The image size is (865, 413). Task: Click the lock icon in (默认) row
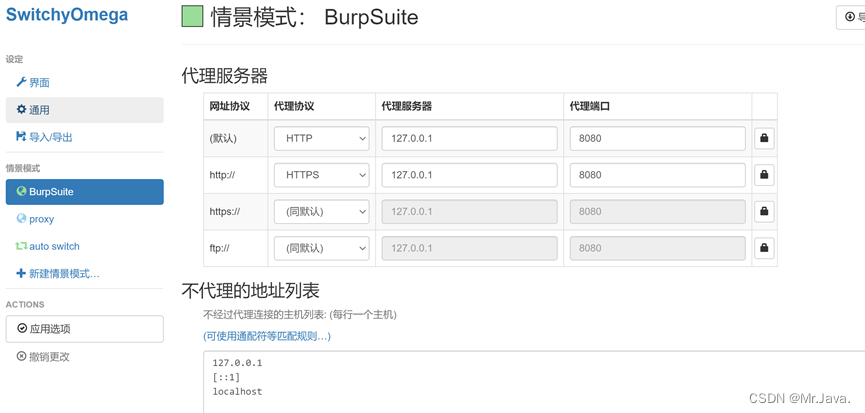pos(764,138)
